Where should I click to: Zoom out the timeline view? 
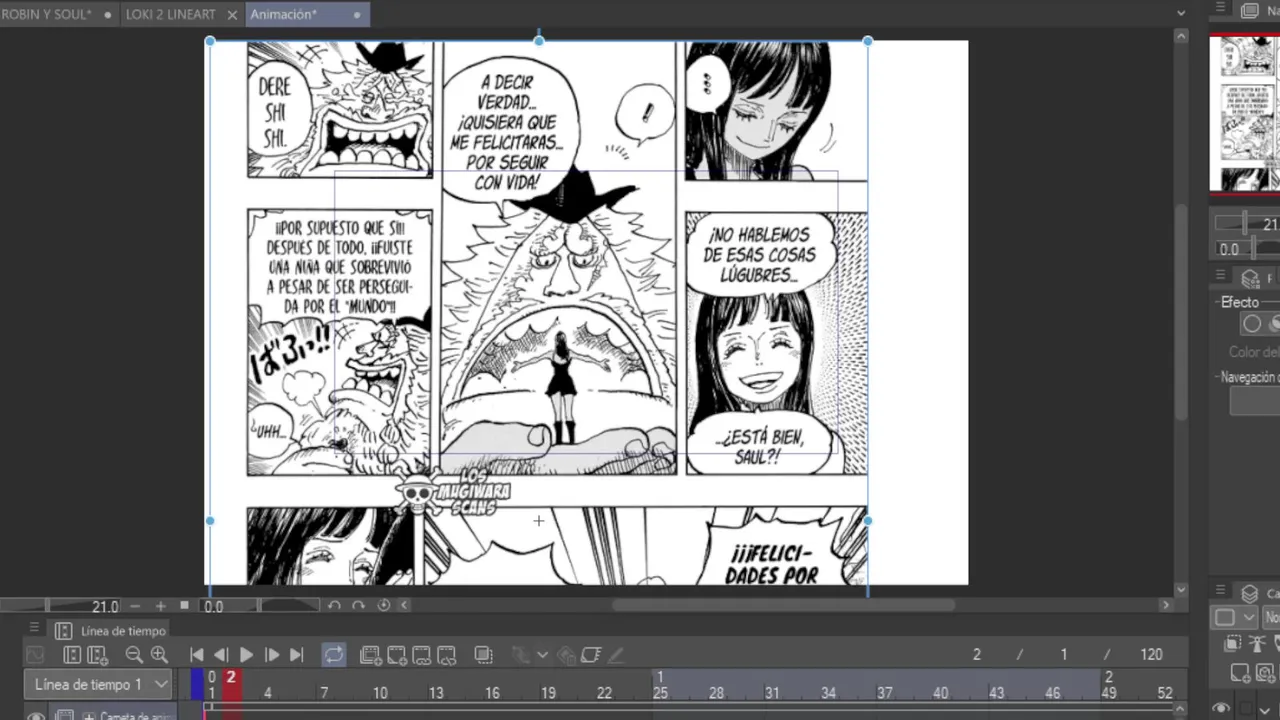134,655
